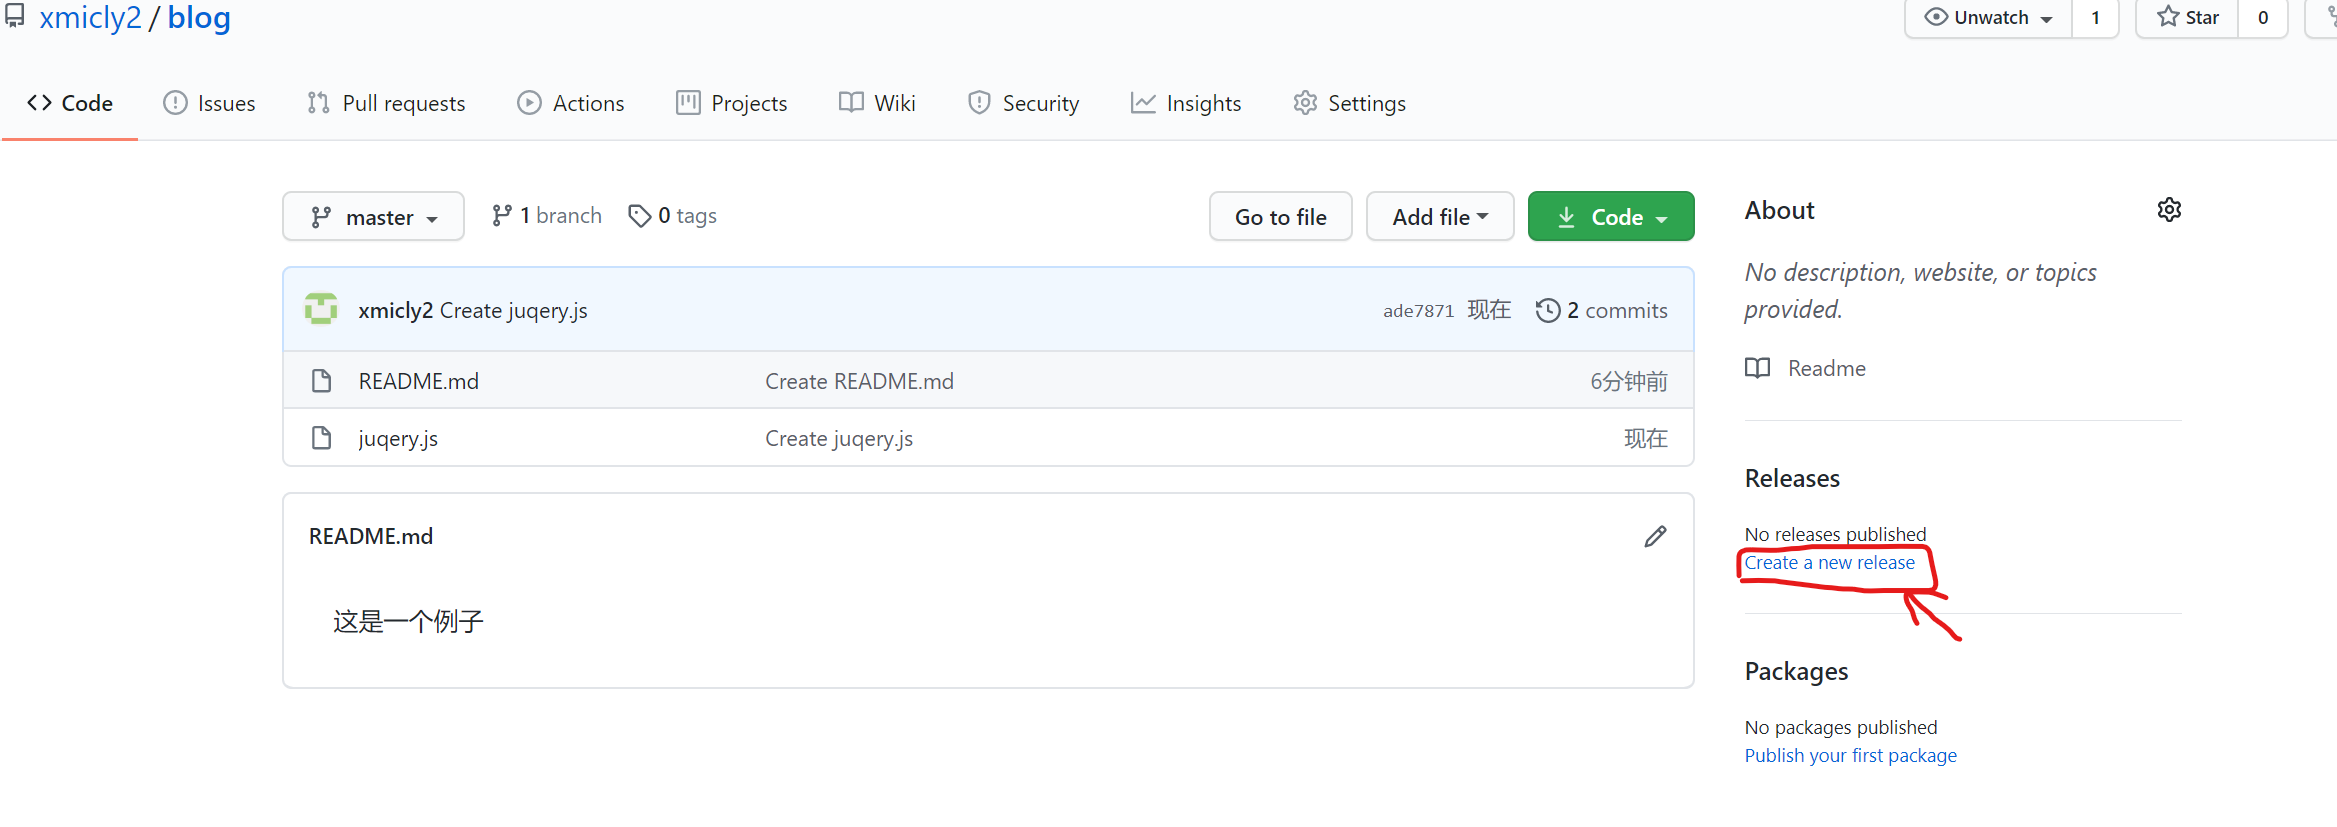Open the Projects tab

click(731, 103)
